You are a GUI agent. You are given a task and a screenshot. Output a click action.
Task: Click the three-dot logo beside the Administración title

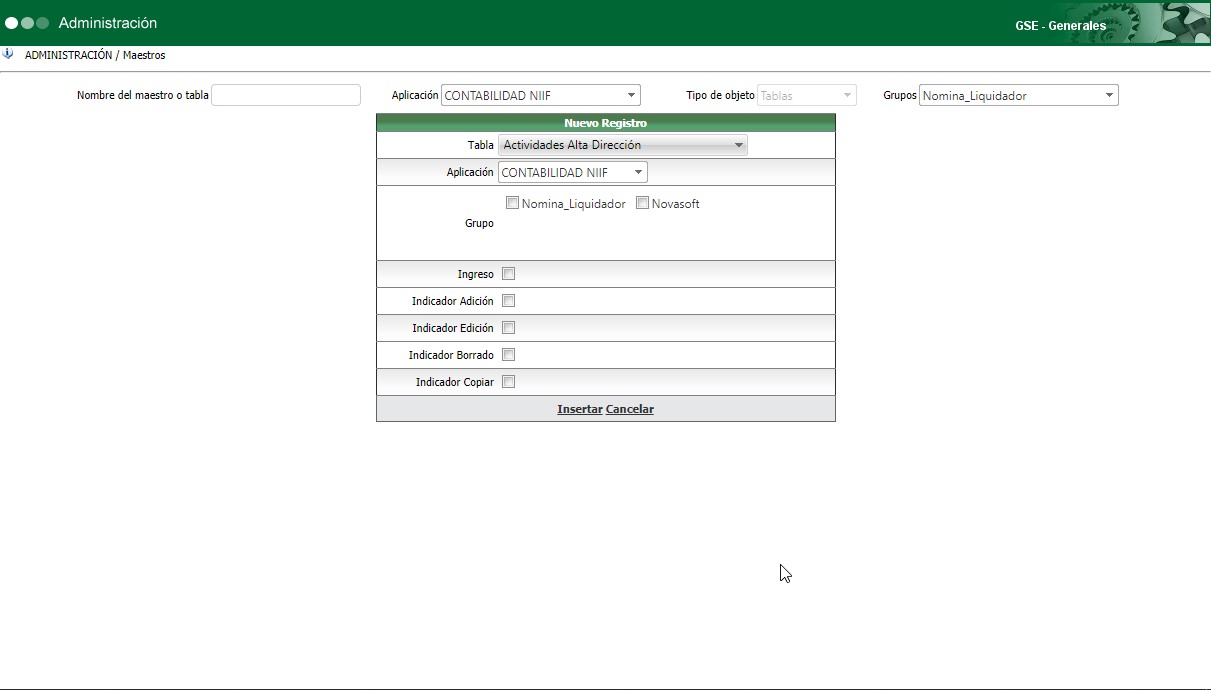pos(27,23)
